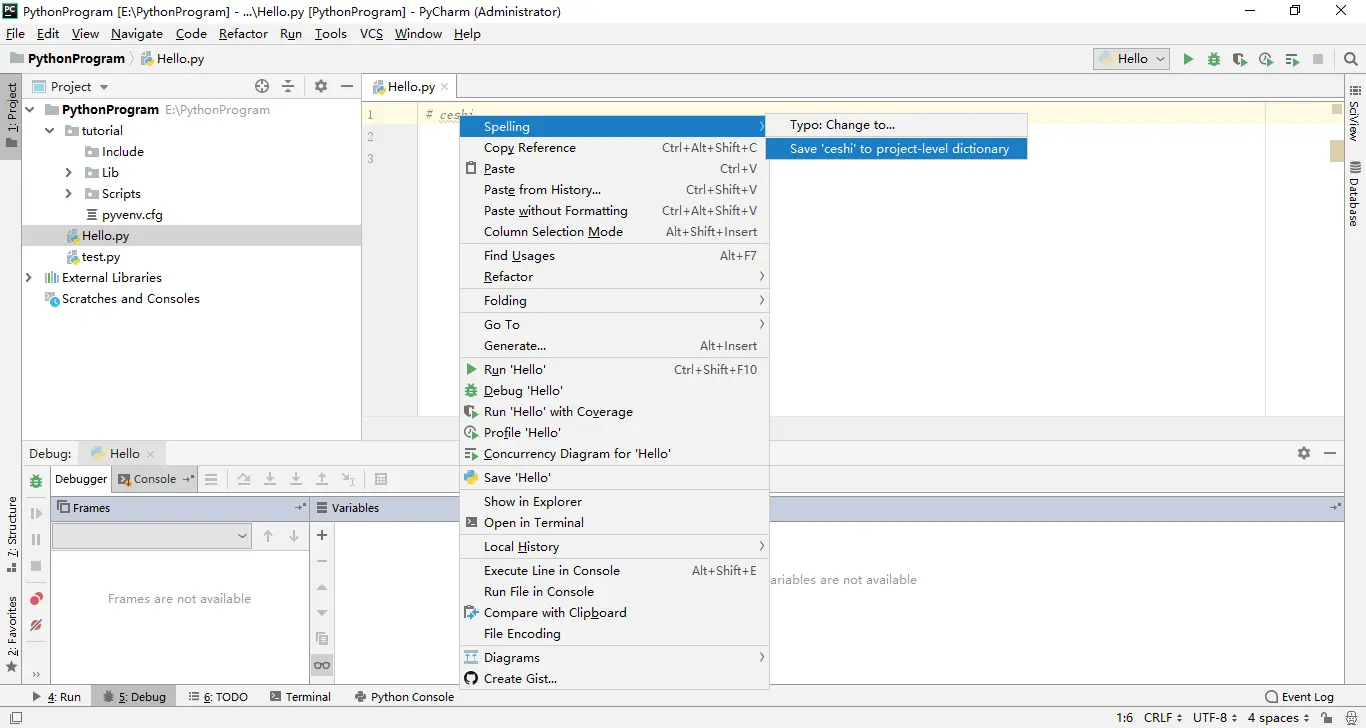The image size is (1366, 728).
Task: Open the Terminal tool window button
Action: coord(299,697)
